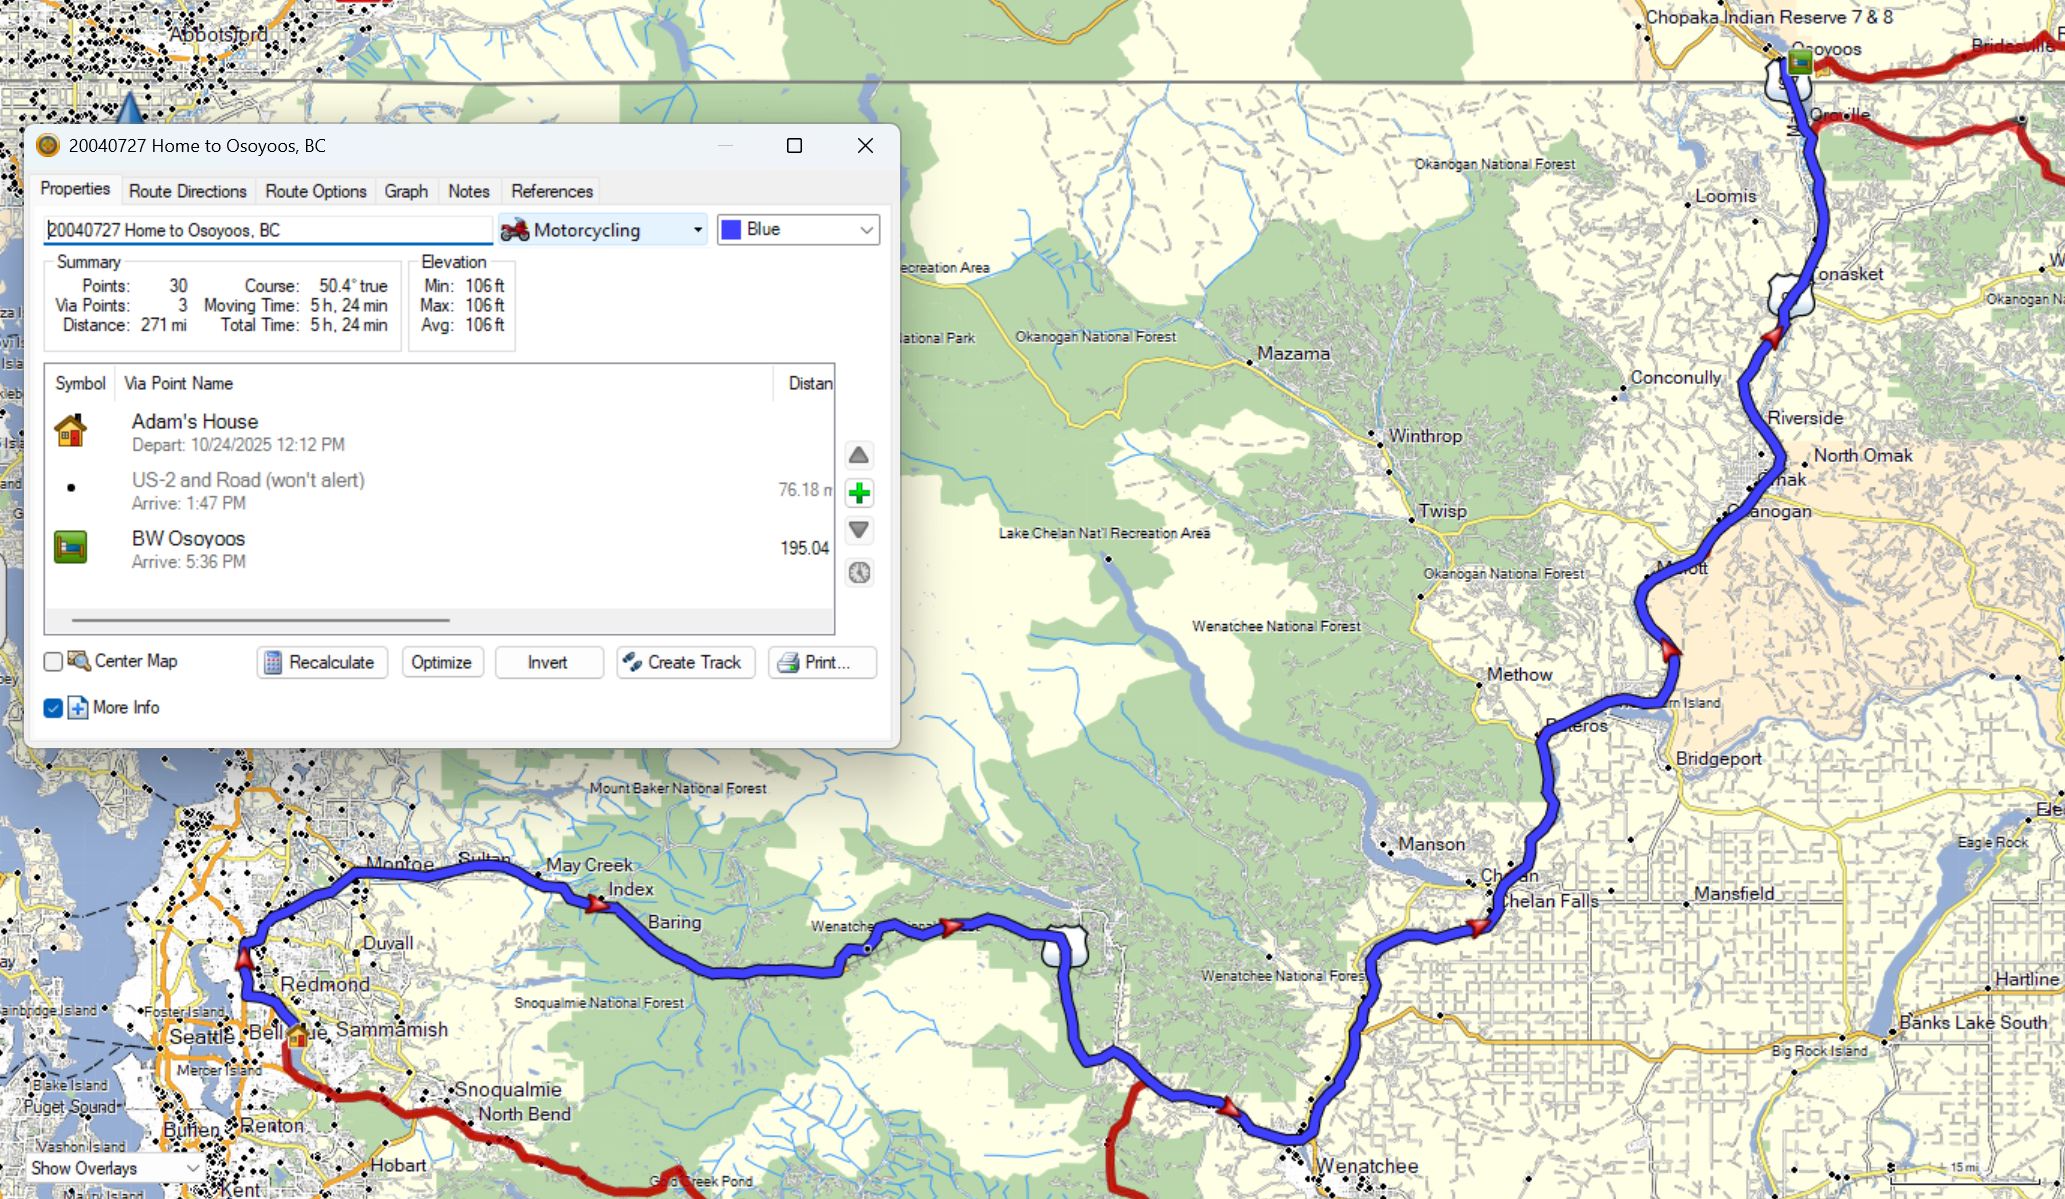Click the Create Track button
This screenshot has width=2065, height=1199.
[685, 662]
